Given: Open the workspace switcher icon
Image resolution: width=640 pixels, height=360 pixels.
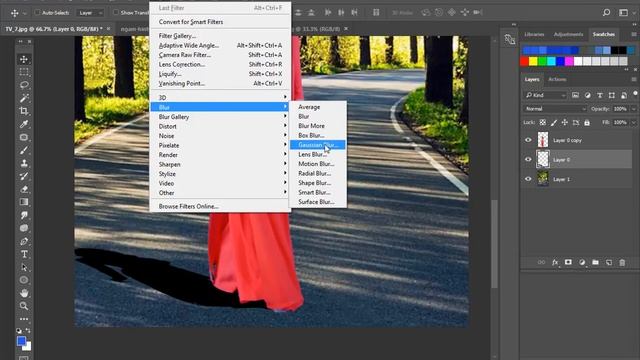Looking at the screenshot, I should pos(623,13).
